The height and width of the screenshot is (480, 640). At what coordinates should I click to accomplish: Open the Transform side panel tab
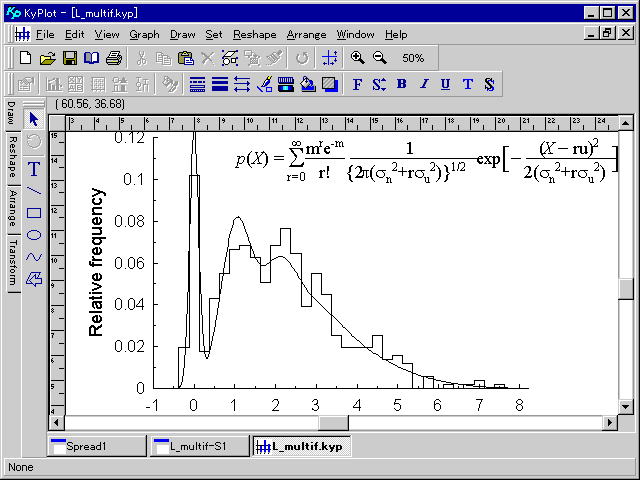(11, 263)
